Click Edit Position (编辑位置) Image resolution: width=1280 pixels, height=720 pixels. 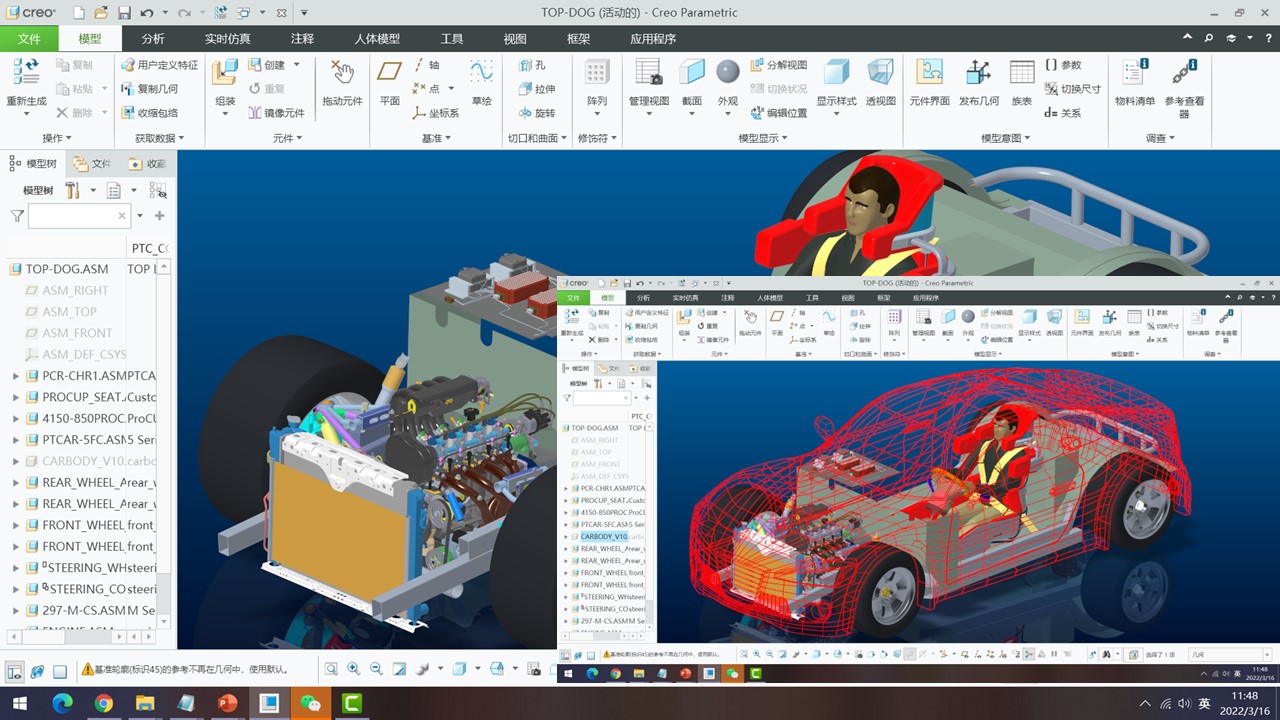tap(778, 113)
